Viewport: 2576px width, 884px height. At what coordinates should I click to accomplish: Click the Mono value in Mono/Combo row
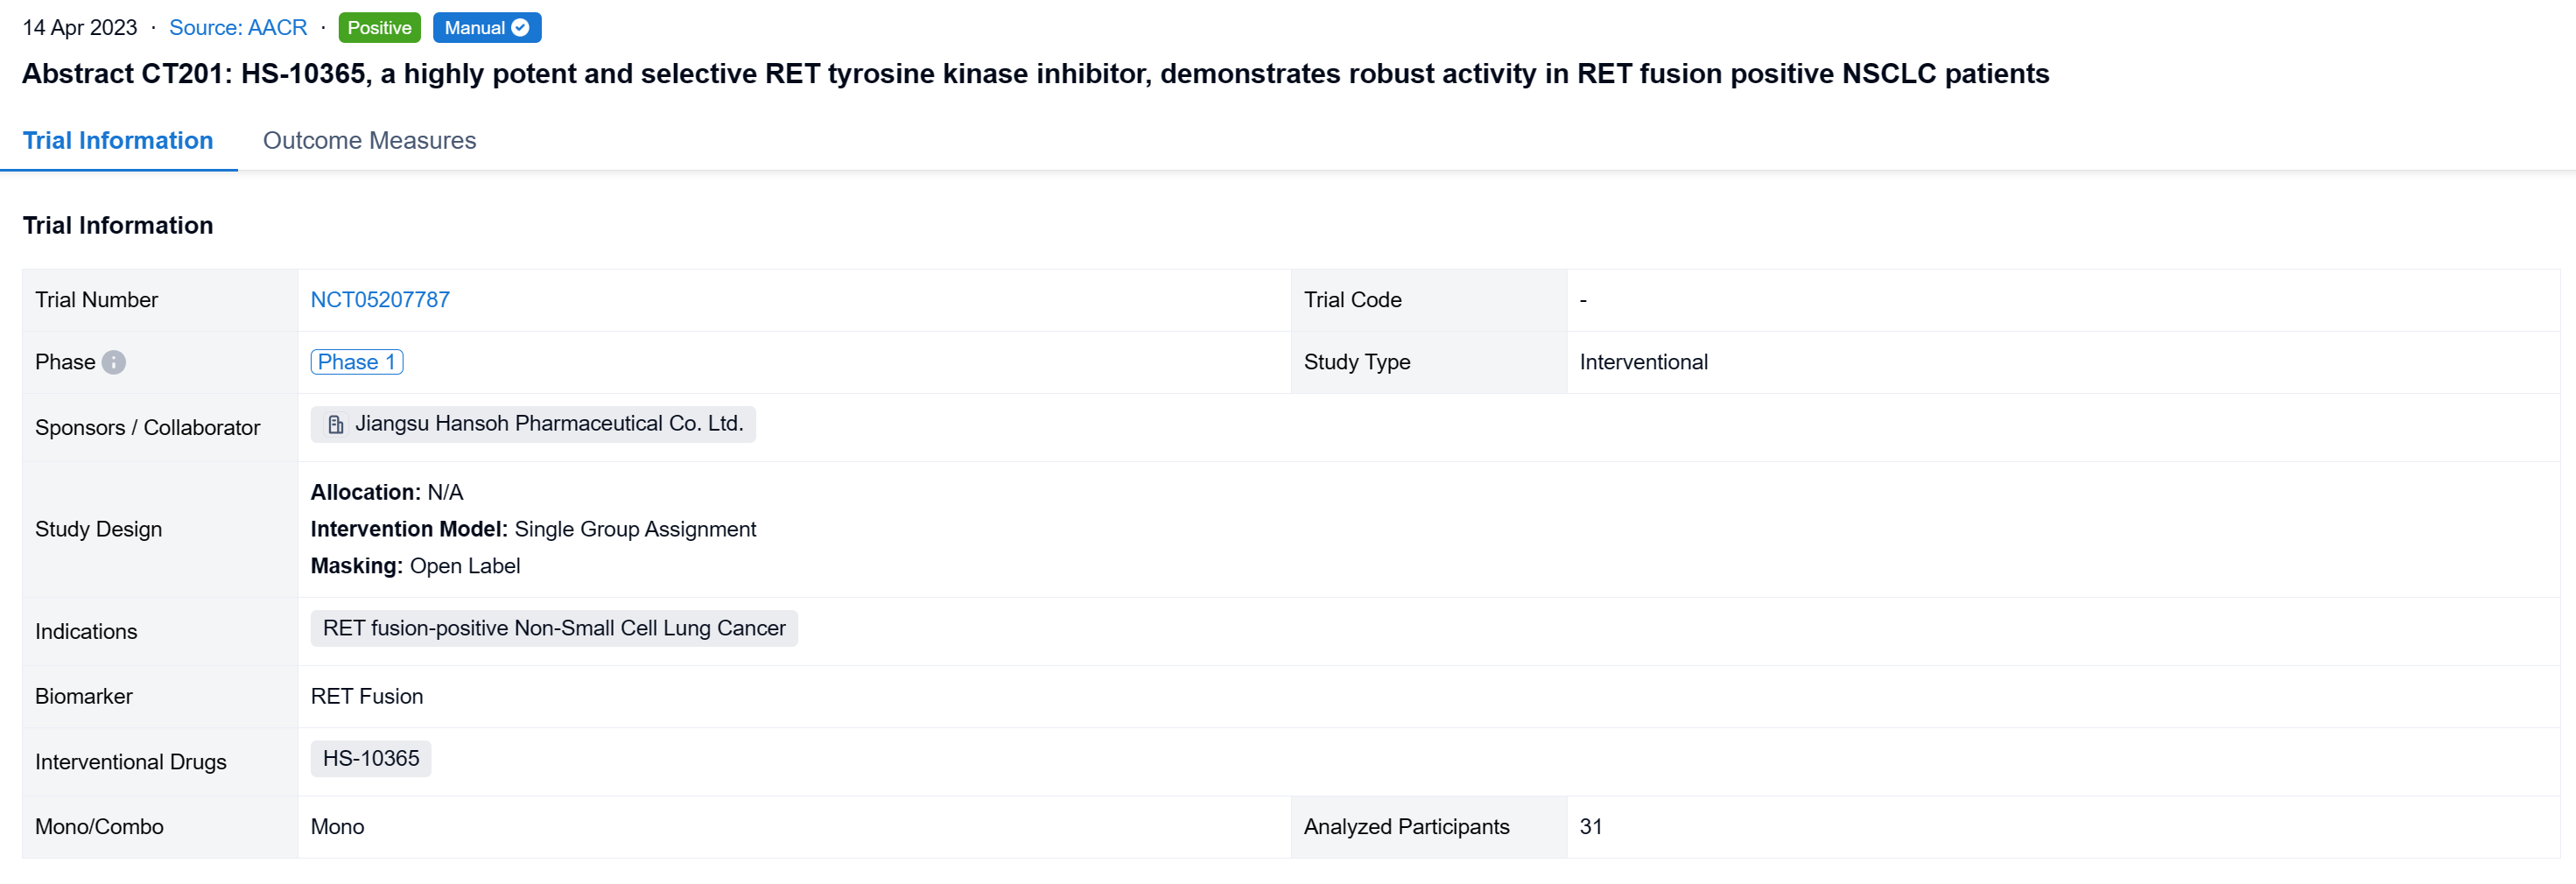(337, 827)
